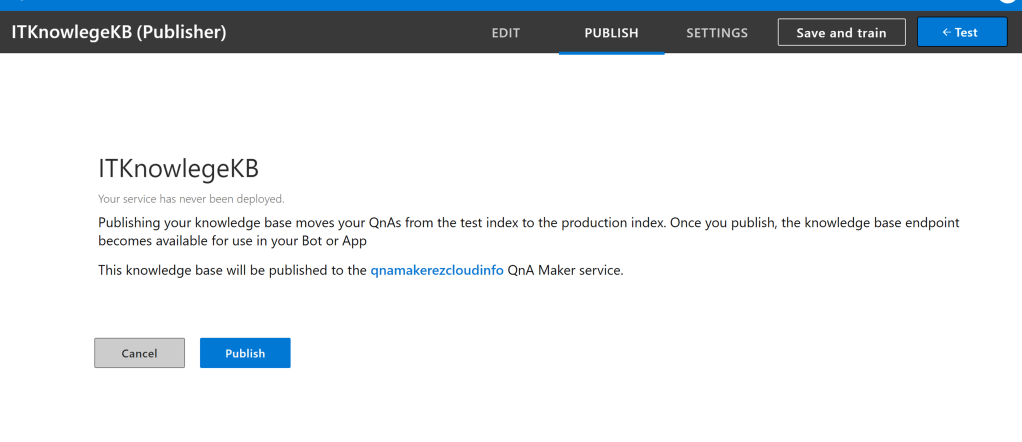Click the blue underline beneath PUBLISH
The height and width of the screenshot is (442, 1022).
(611, 53)
